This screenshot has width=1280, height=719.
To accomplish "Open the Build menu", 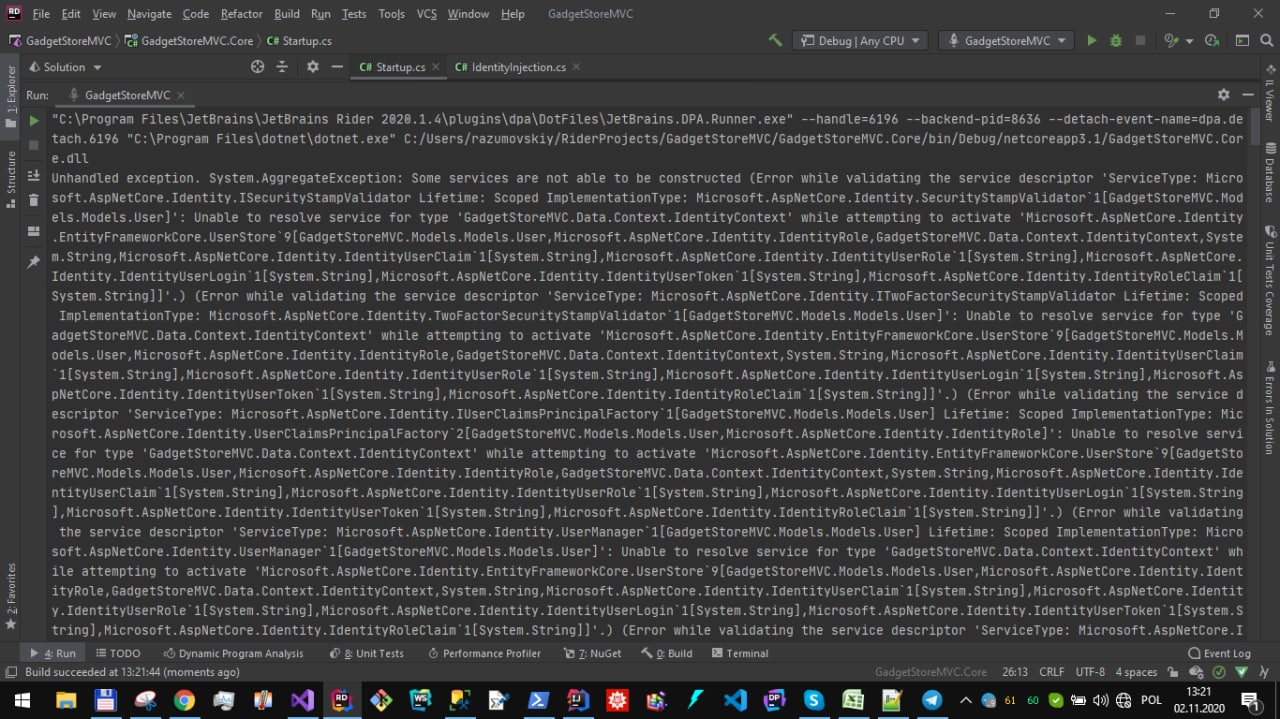I will click(287, 14).
